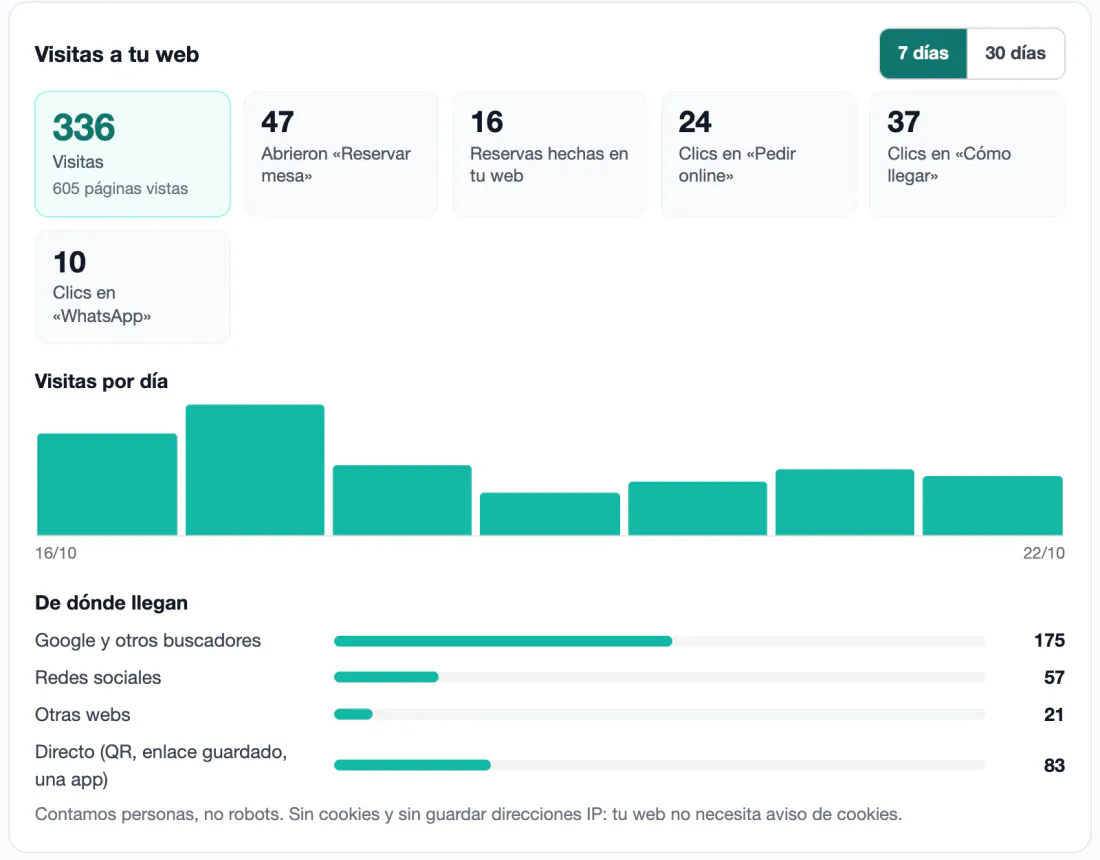Click the Google y otros buscadores progress bar

click(x=659, y=640)
